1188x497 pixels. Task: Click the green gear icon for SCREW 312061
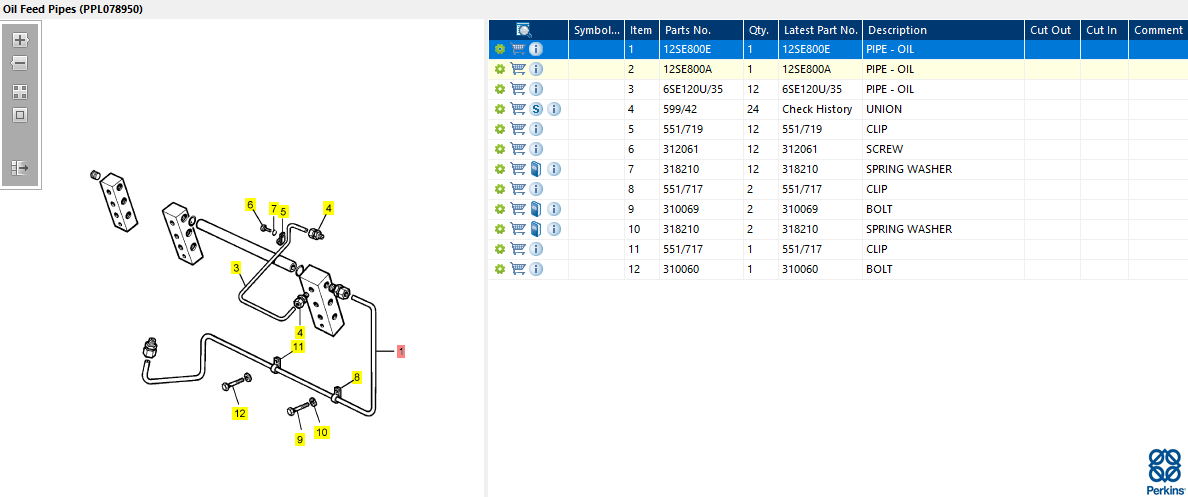(500, 149)
